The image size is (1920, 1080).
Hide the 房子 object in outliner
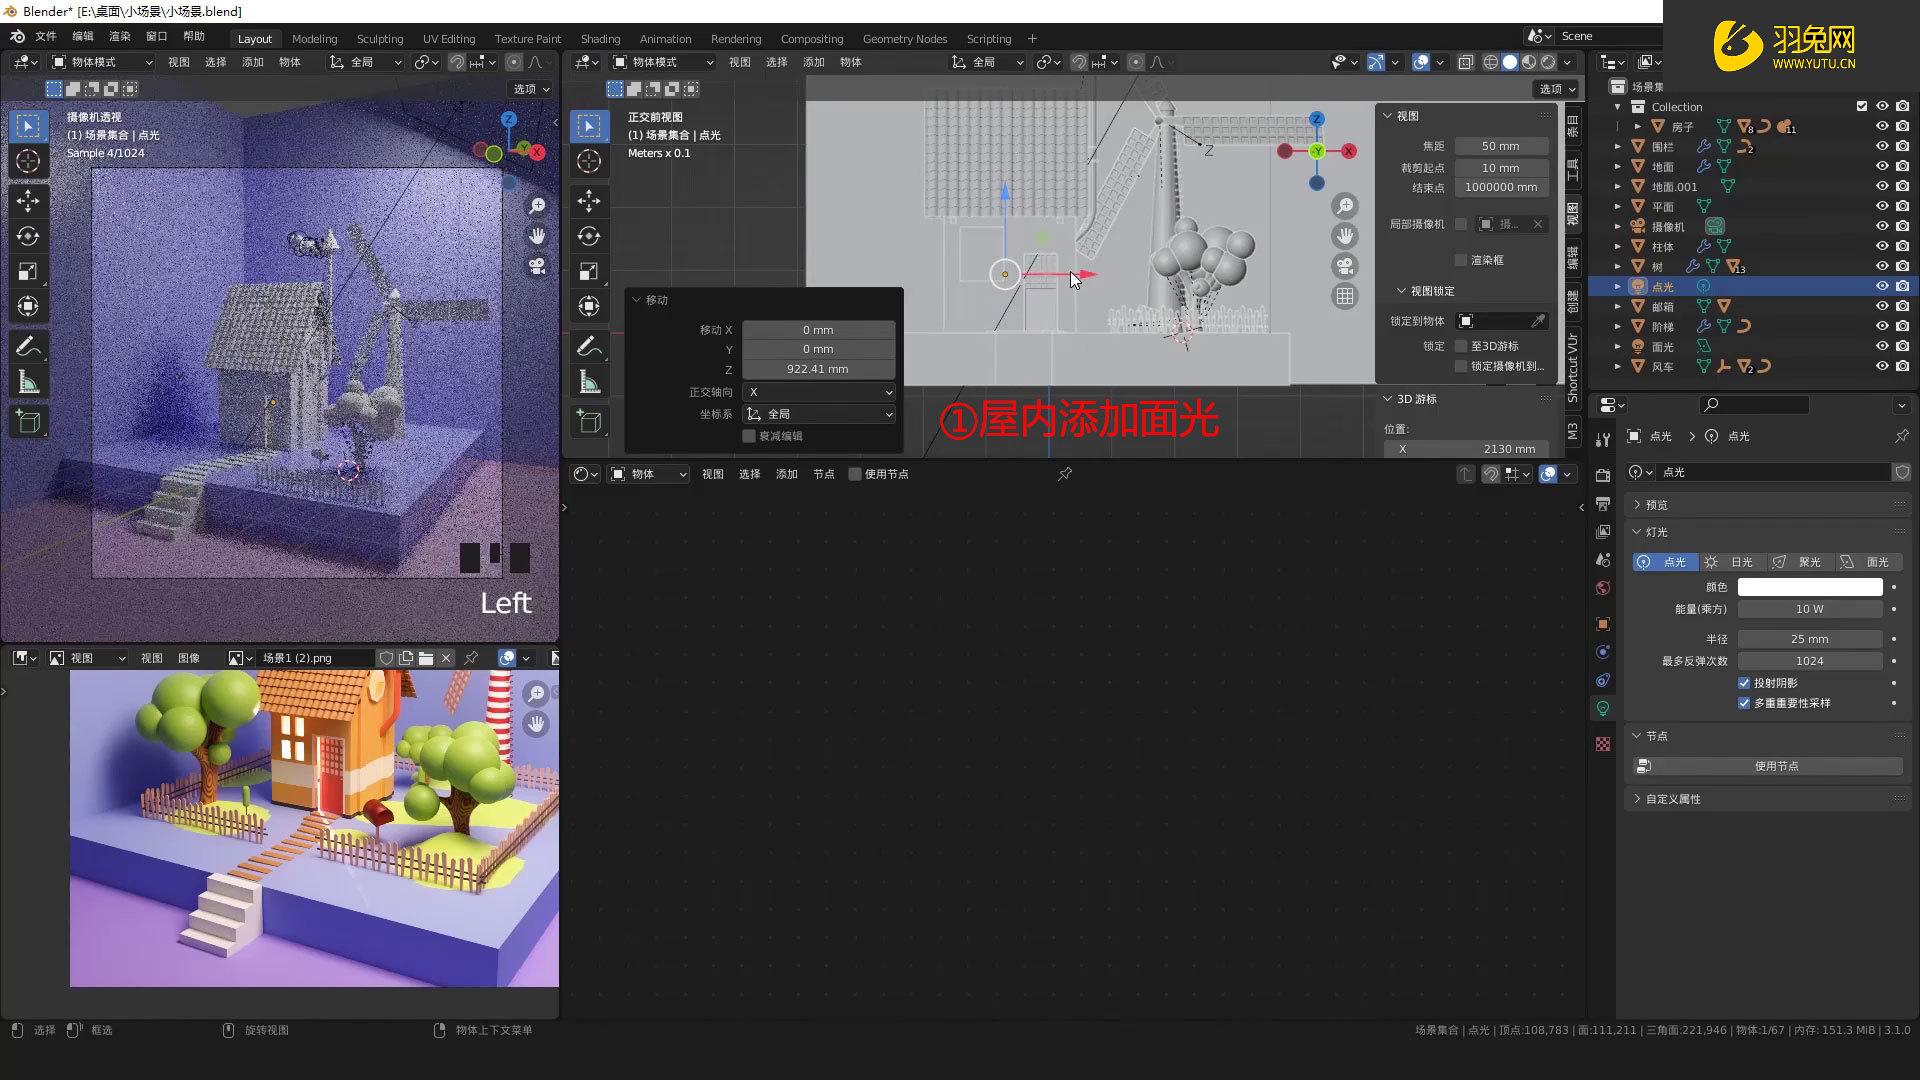coord(1882,127)
